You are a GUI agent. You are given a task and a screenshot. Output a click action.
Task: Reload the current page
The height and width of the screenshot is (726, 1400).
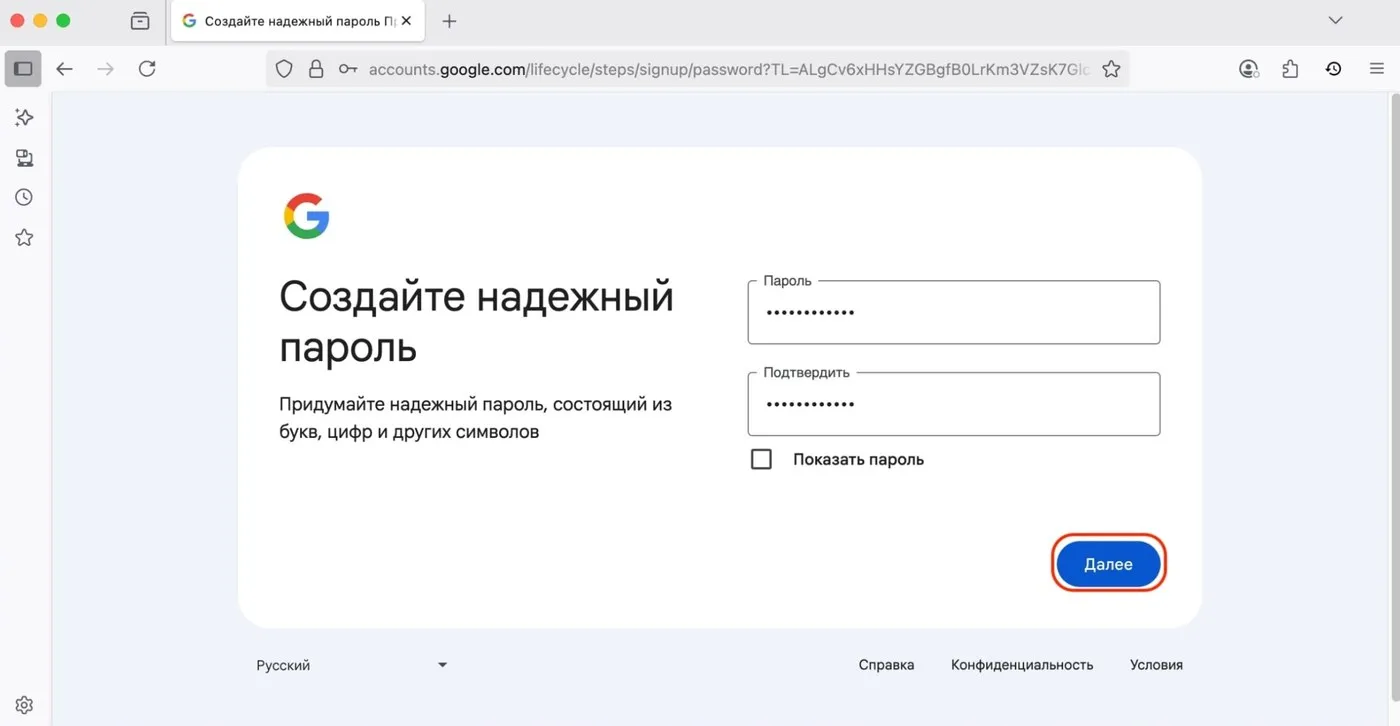point(147,69)
